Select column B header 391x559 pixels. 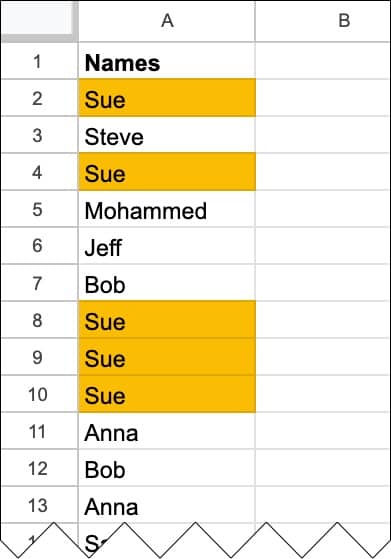[x=323, y=21]
